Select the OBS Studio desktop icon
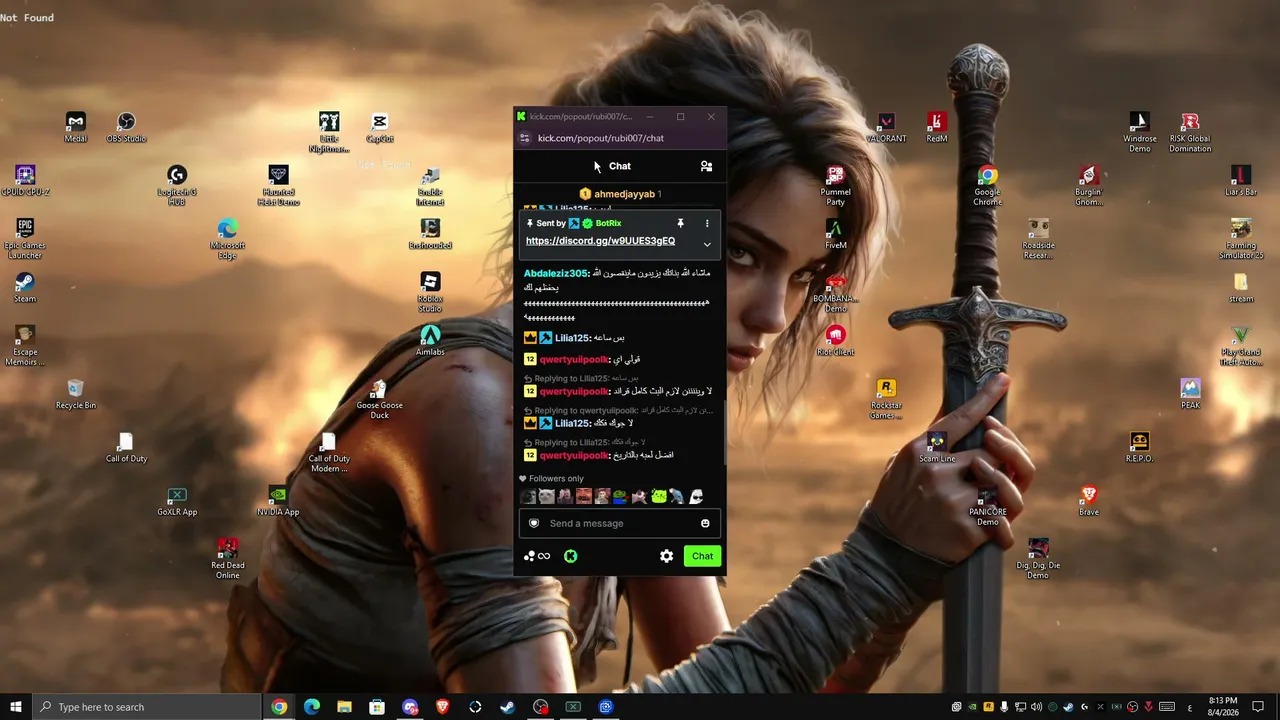This screenshot has height=720, width=1280. (126, 128)
